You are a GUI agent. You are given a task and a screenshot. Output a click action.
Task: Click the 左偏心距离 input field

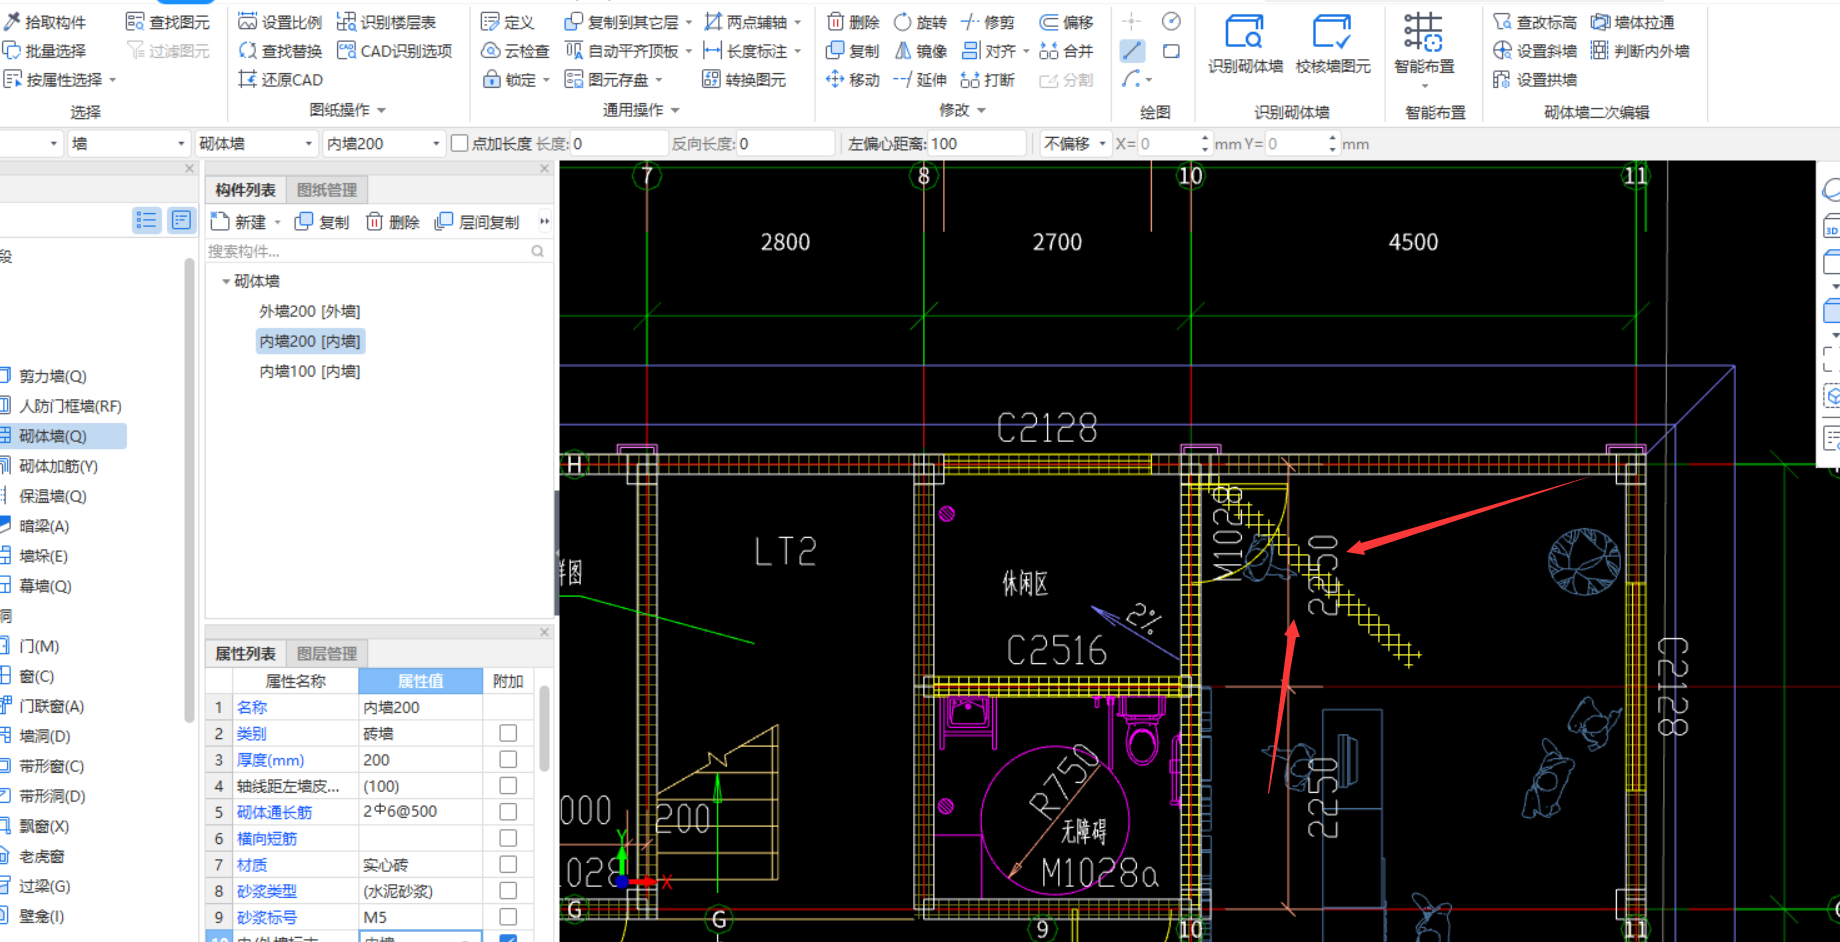click(x=976, y=144)
